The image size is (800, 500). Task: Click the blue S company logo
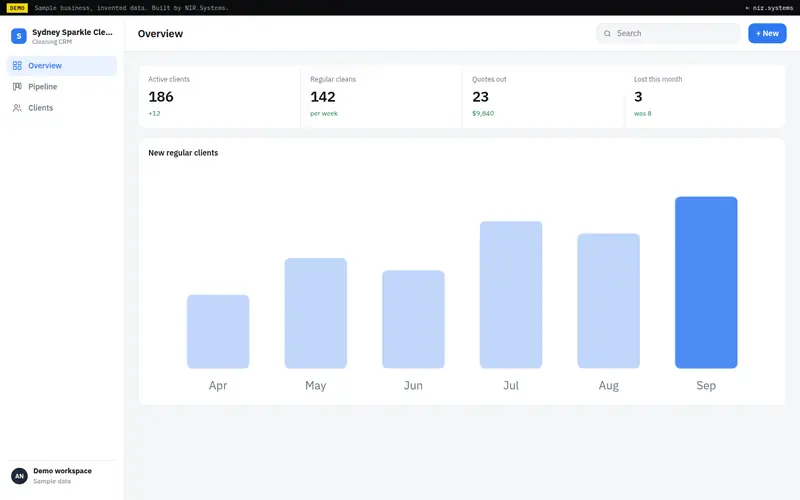click(19, 36)
